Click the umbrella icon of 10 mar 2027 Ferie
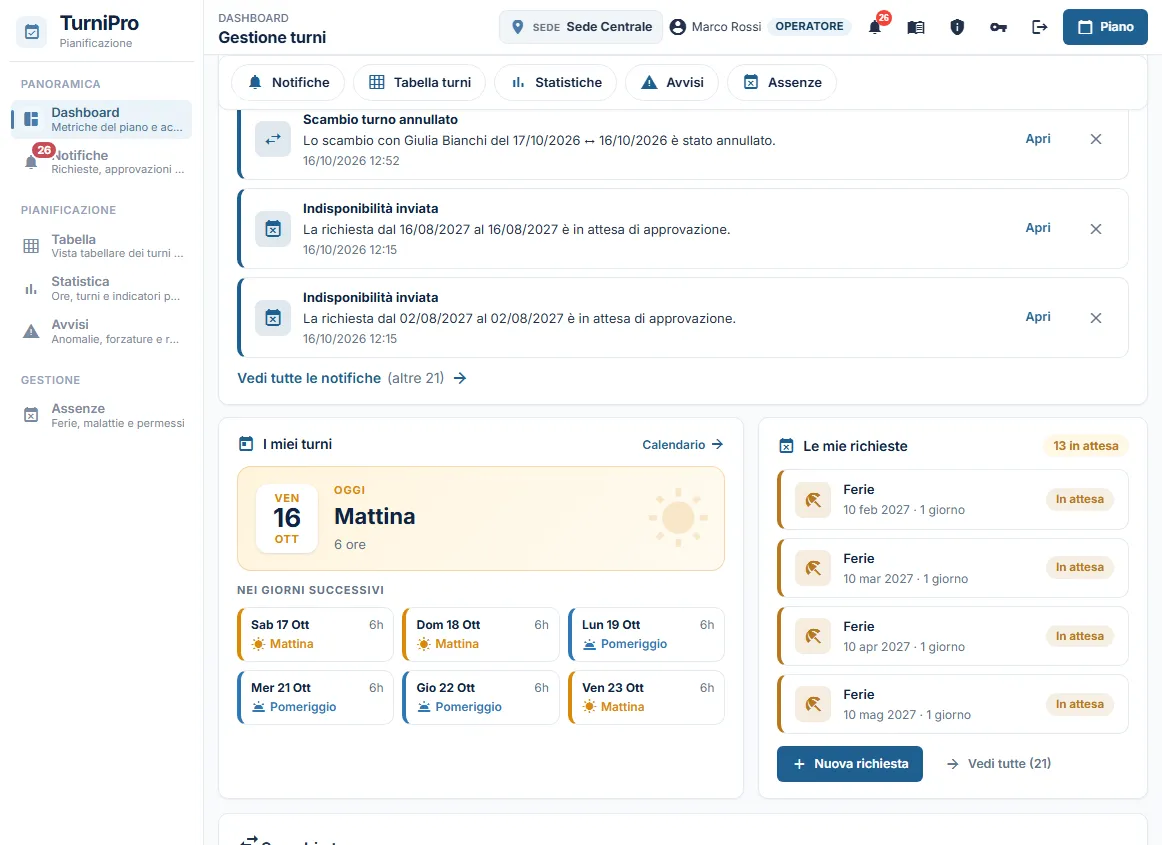Viewport: 1162px width, 845px height. point(813,569)
